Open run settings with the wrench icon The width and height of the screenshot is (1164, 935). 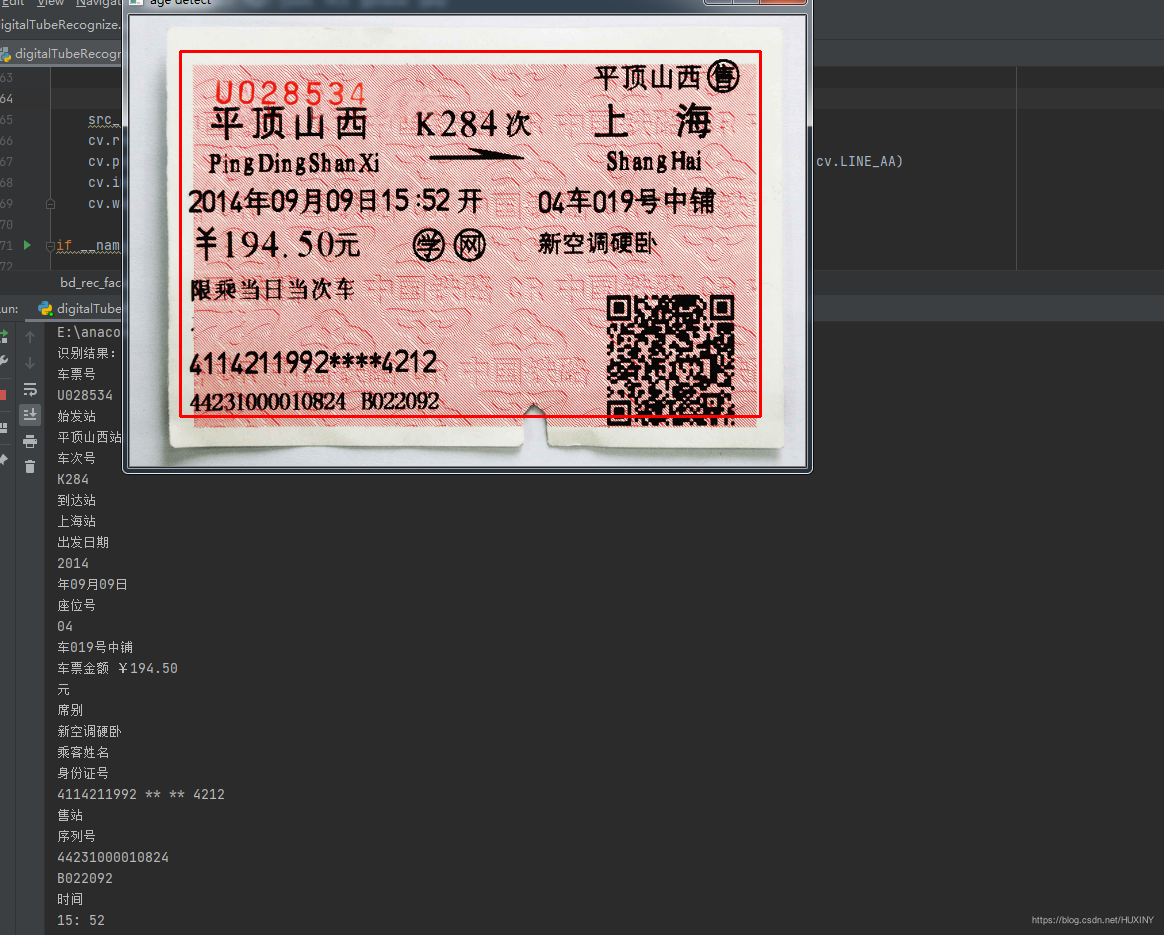click(x=6, y=358)
